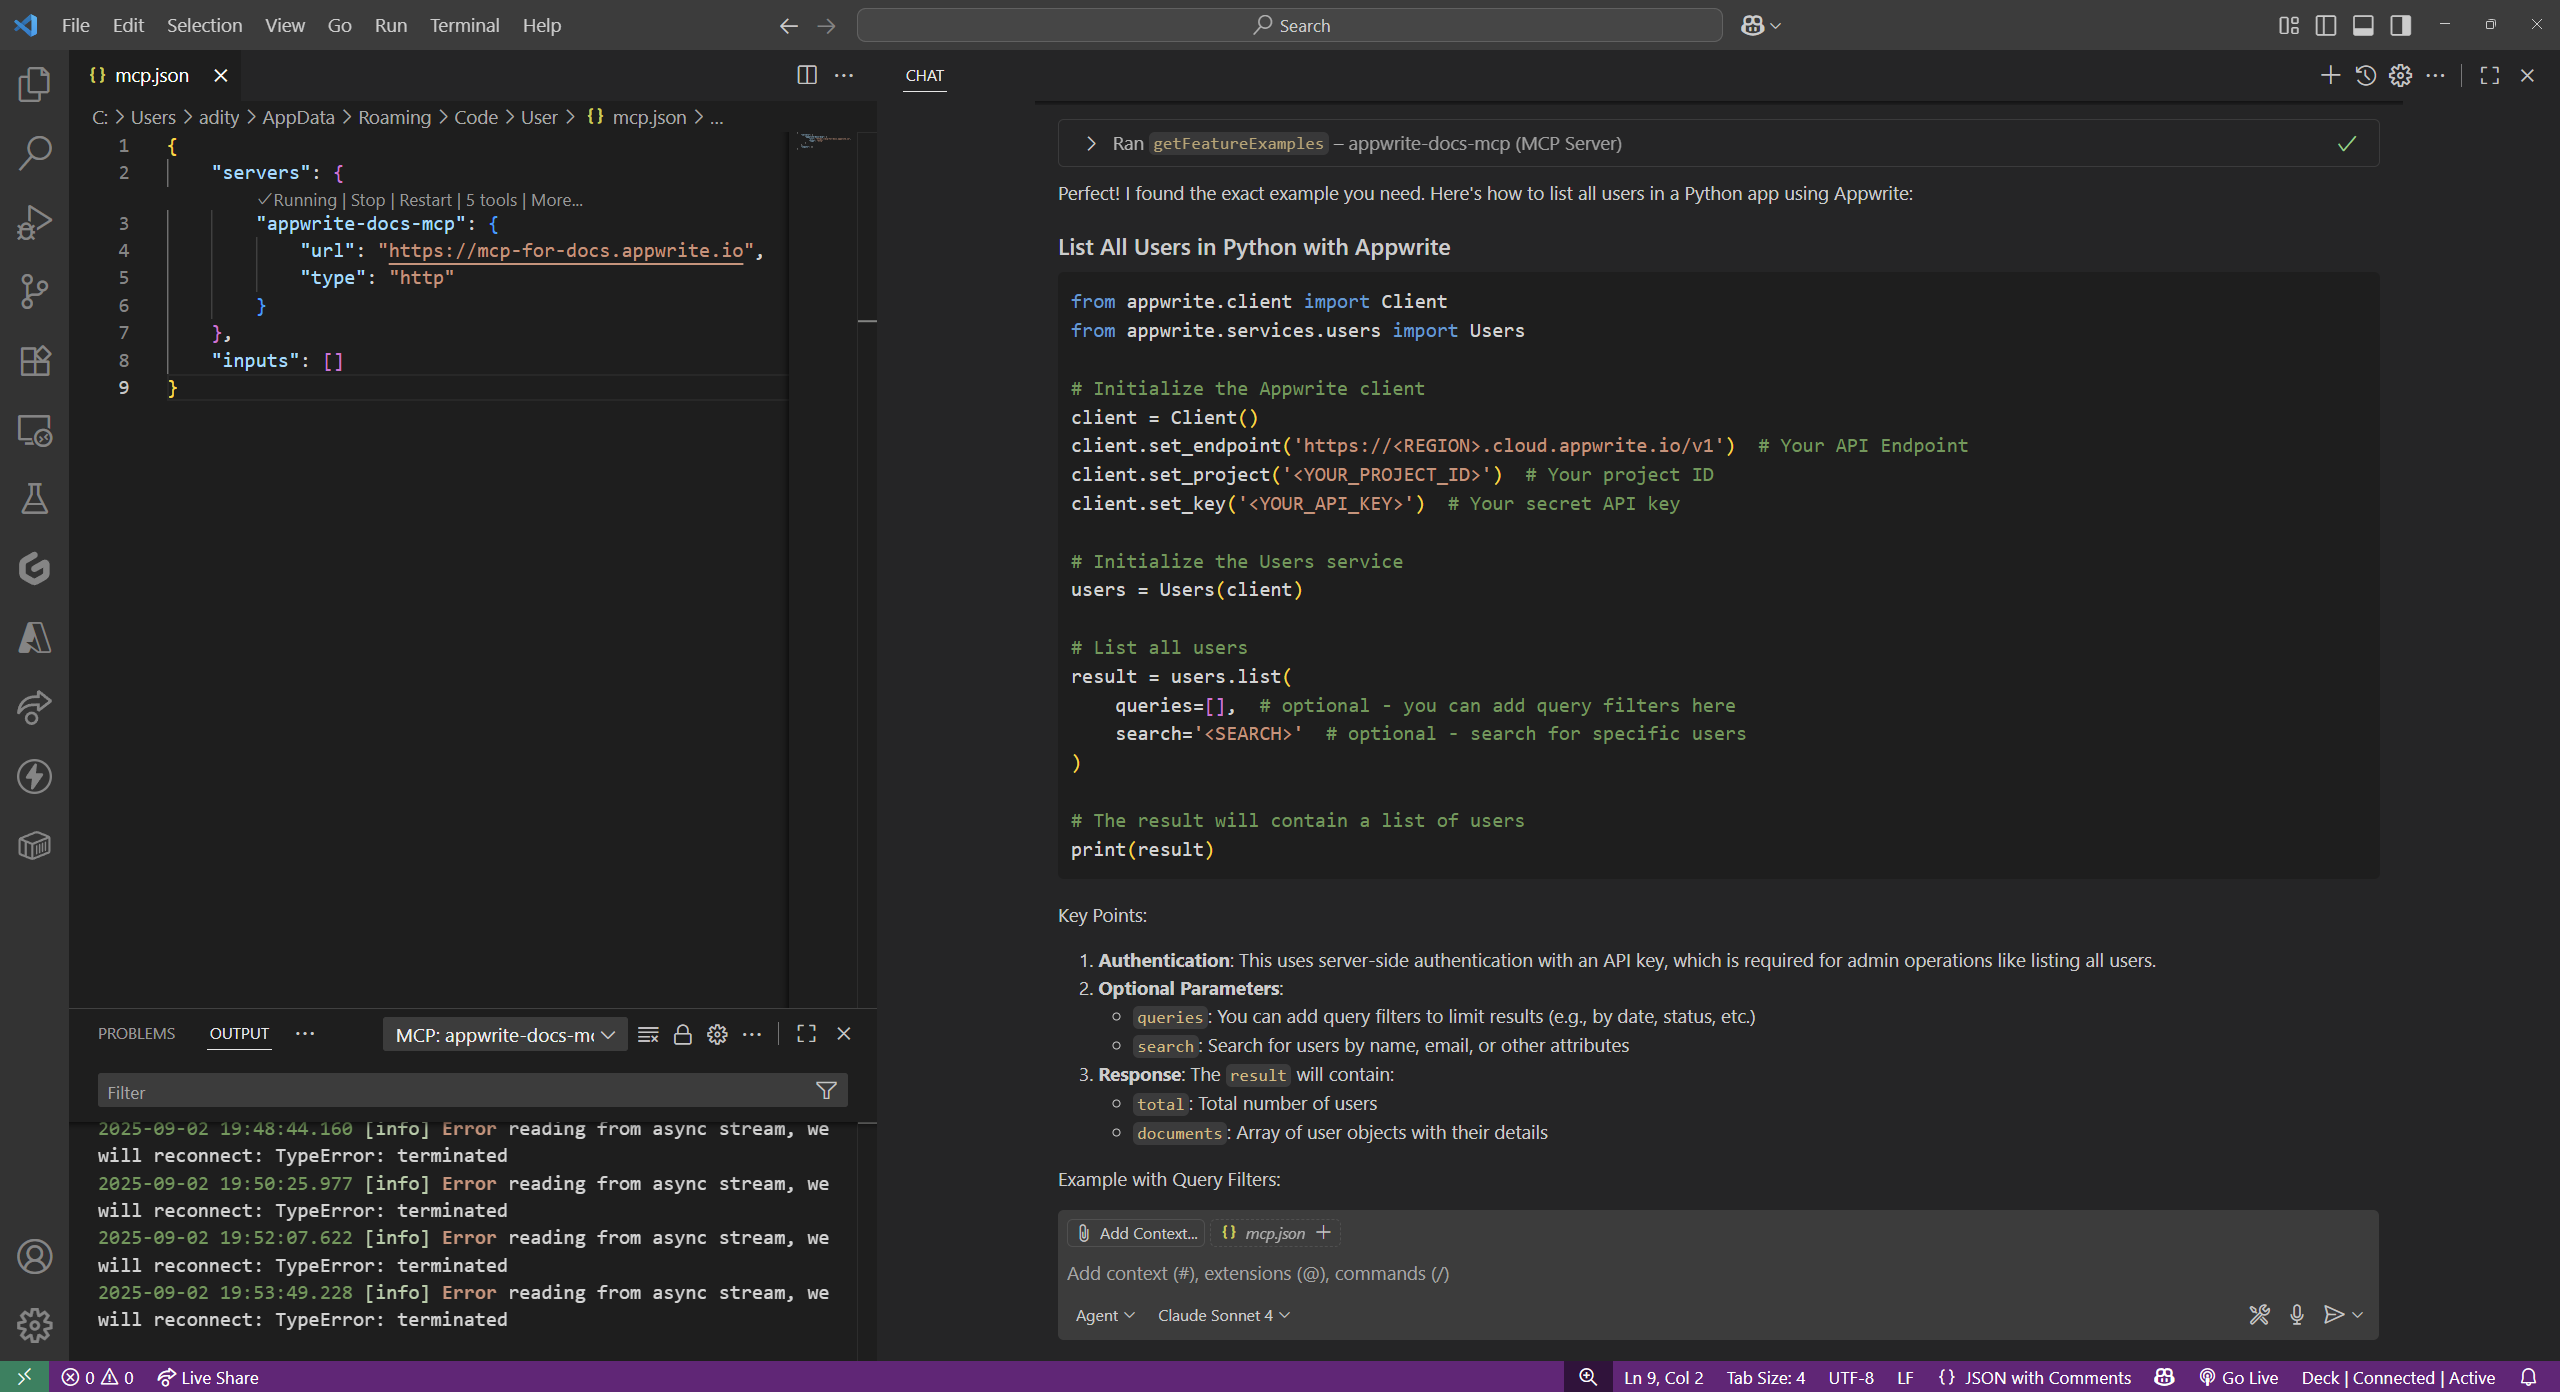Viewport: 2560px width, 1392px height.
Task: Show chat history
Action: 2365,75
